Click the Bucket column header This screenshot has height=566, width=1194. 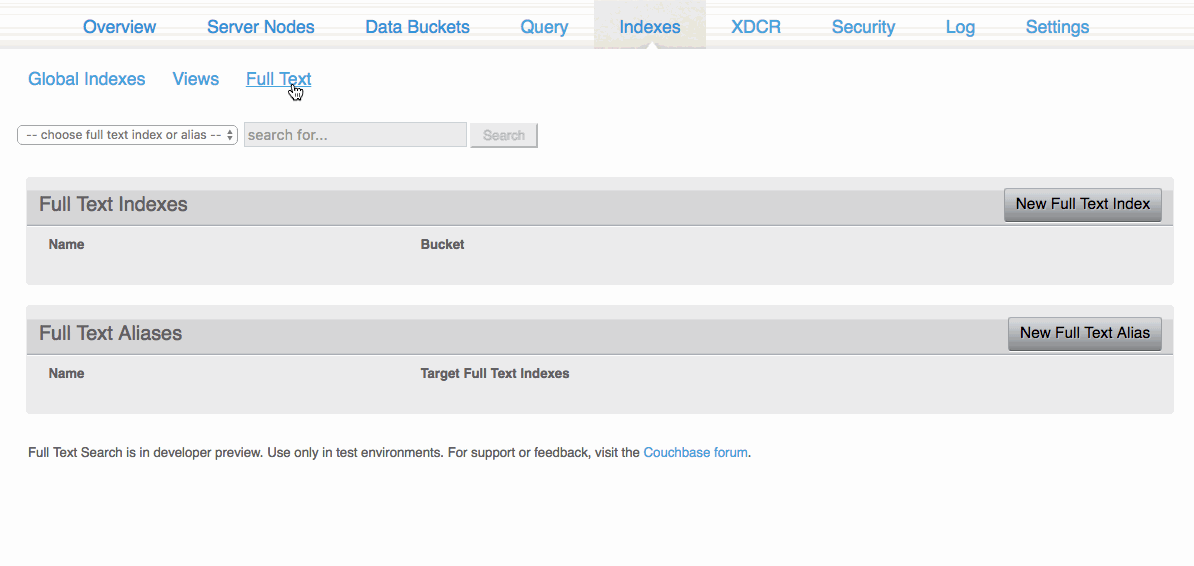(x=442, y=244)
